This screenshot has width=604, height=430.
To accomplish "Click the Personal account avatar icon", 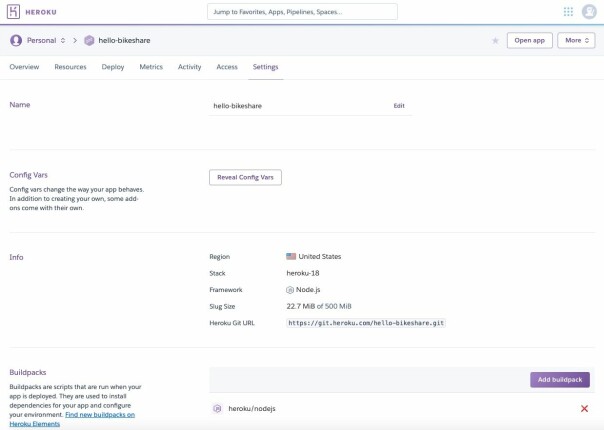I will click(16, 40).
